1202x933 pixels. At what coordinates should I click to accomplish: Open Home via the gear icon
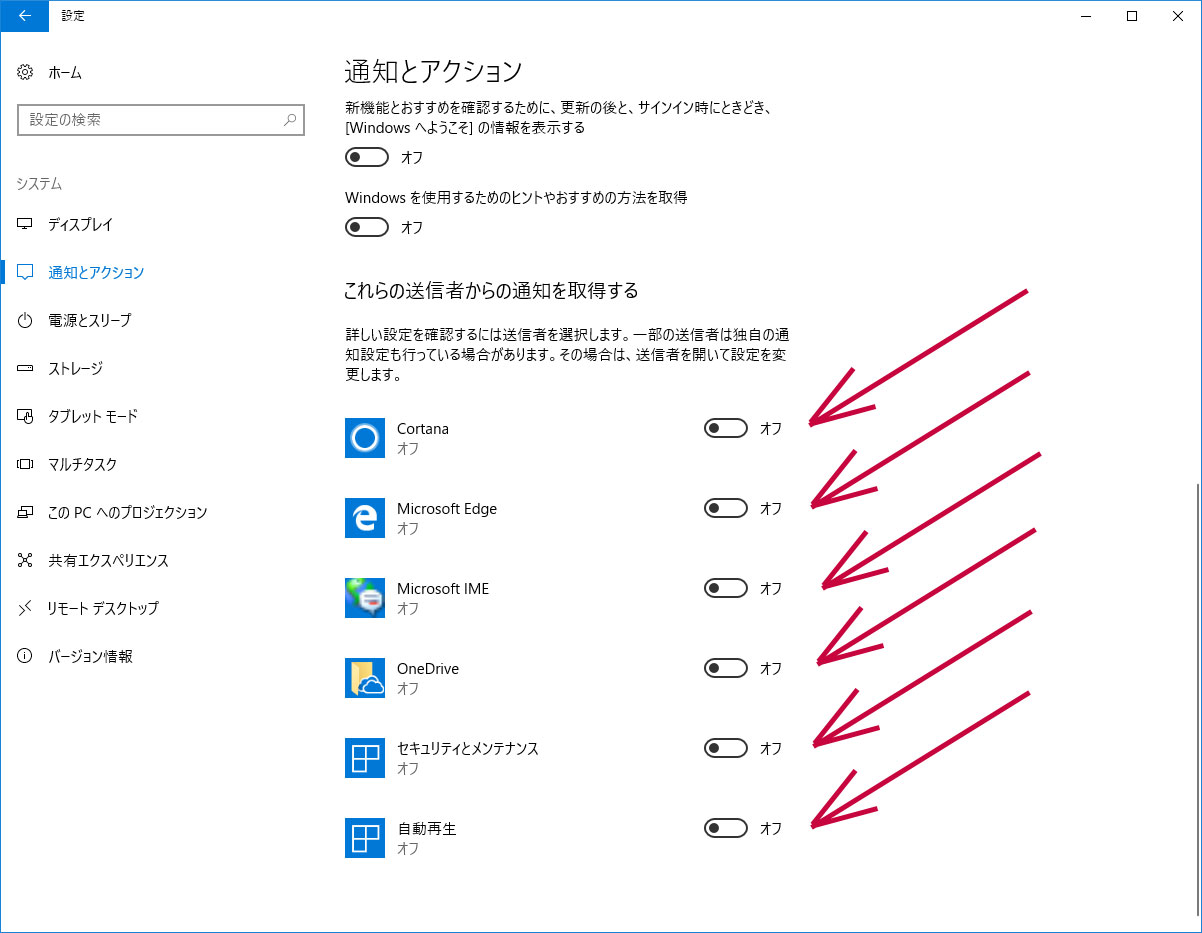[26, 73]
